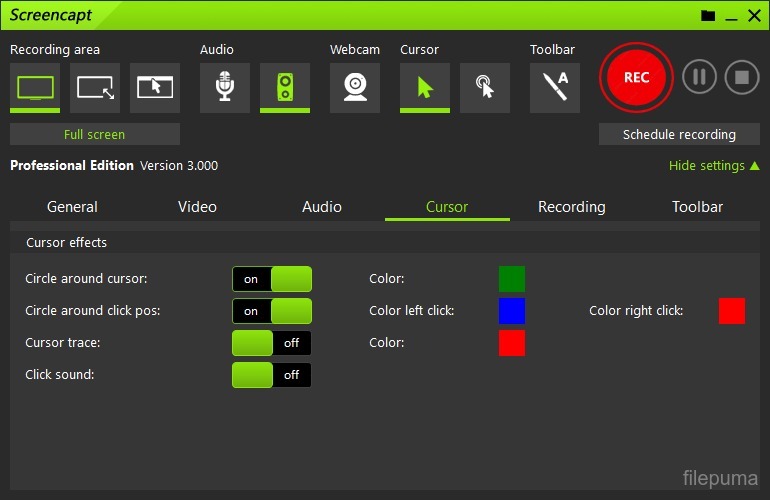This screenshot has height=500, width=770.
Task: Turn off Circle around click pos switch
Action: click(x=272, y=311)
